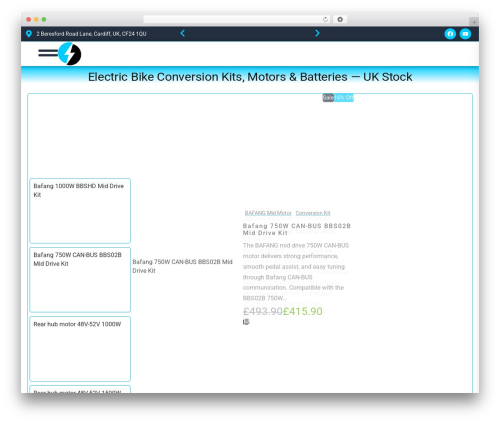Image resolution: width=500 pixels, height=423 pixels.
Task: Click the 16% Off badge
Action: [344, 98]
